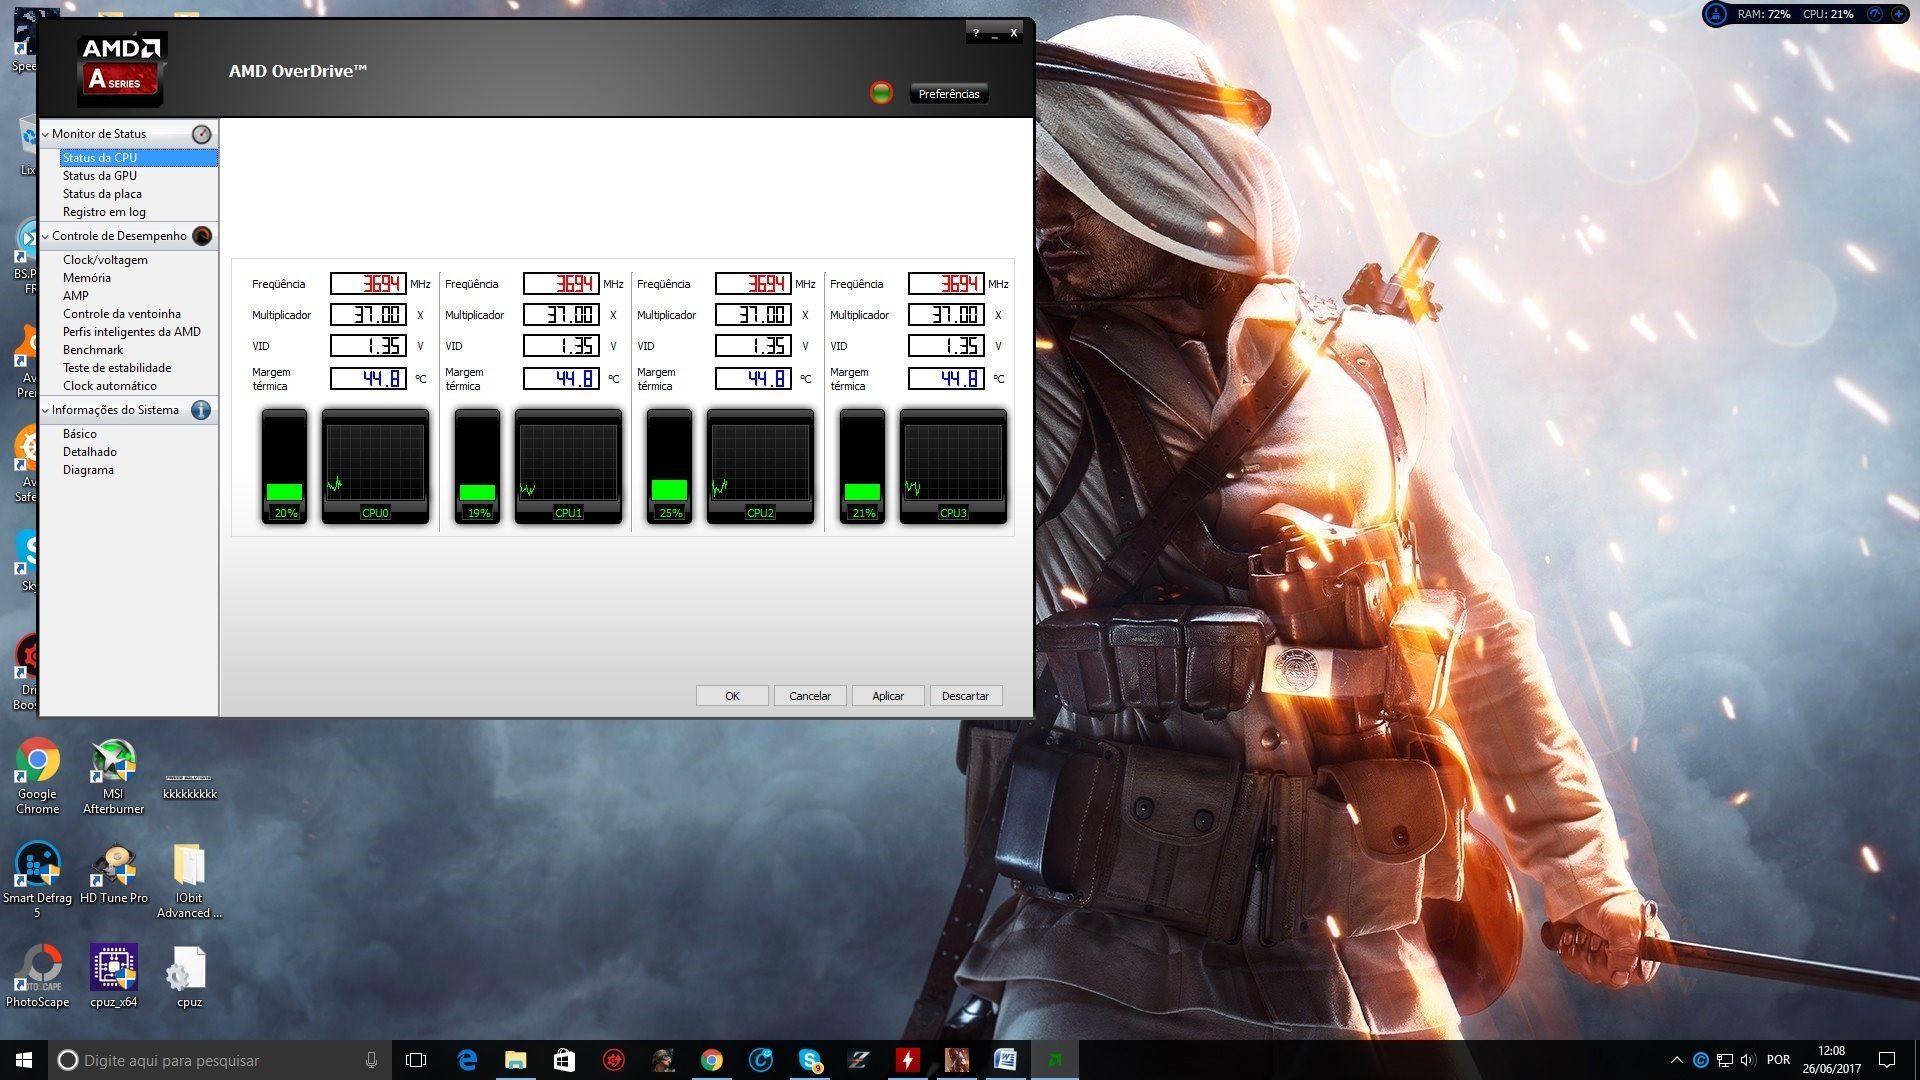Open Registro em log page
The width and height of the screenshot is (1920, 1080).
click(104, 212)
